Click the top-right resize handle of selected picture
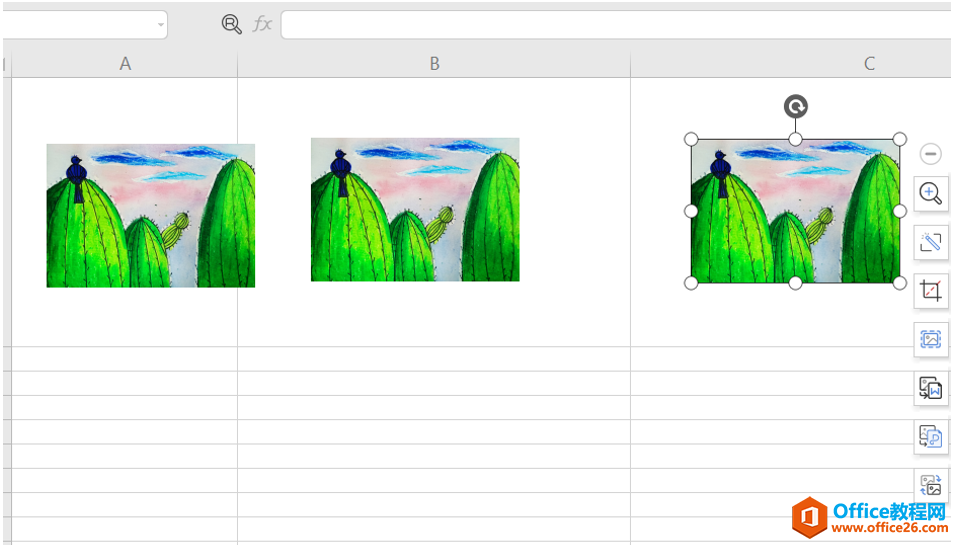The height and width of the screenshot is (545, 955). click(x=900, y=139)
